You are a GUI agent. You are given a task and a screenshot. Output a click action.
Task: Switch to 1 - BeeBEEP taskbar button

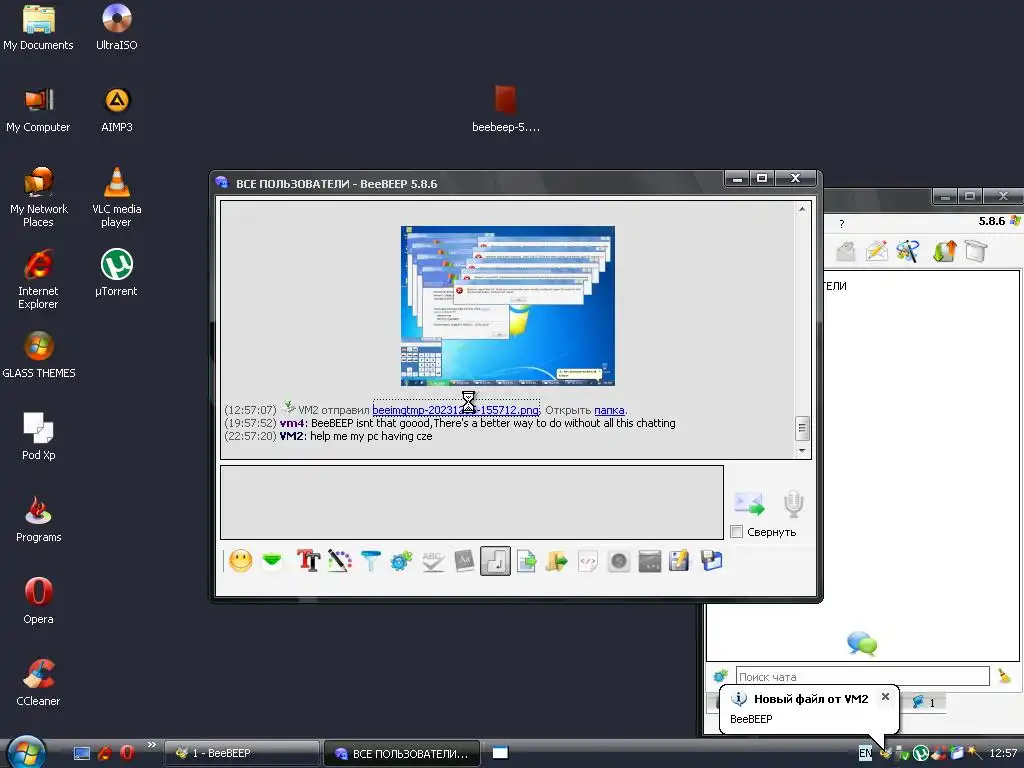[242, 753]
